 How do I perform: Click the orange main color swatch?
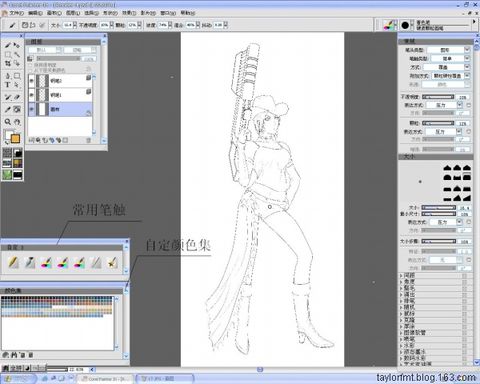tap(15, 138)
